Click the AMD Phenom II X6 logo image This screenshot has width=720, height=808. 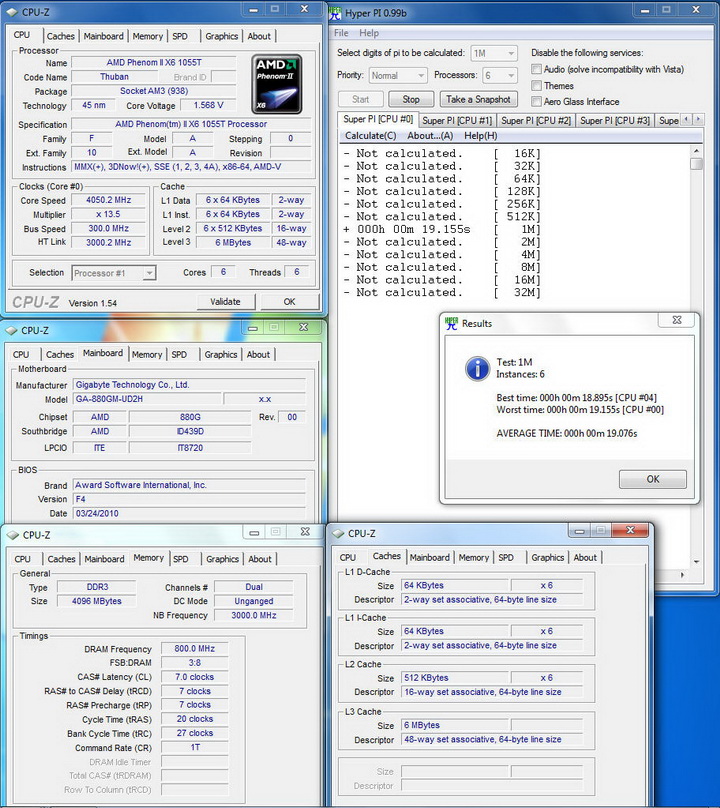[x=277, y=85]
